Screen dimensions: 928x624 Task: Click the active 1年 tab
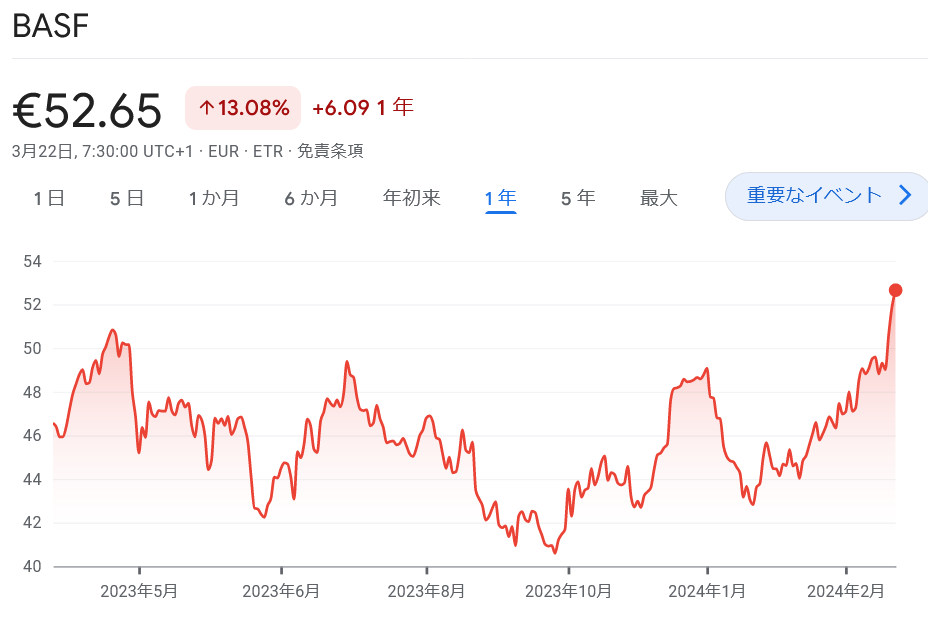pos(500,198)
